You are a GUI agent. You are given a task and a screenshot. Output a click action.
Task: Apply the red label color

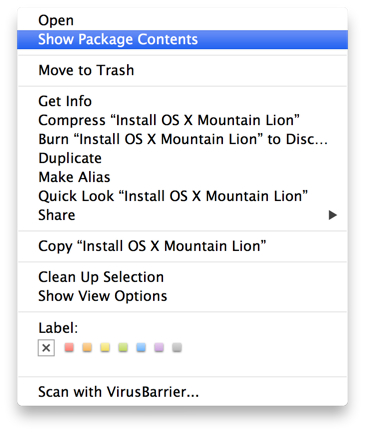pyautogui.click(x=69, y=347)
